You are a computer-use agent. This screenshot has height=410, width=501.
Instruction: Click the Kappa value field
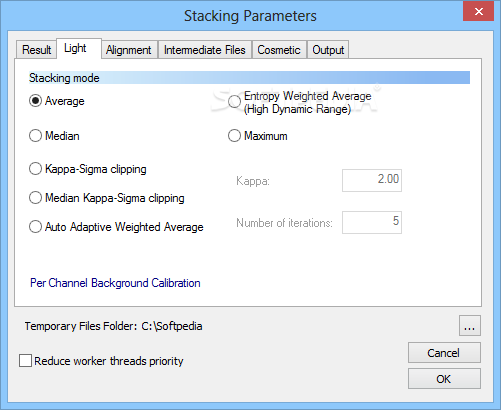372,180
